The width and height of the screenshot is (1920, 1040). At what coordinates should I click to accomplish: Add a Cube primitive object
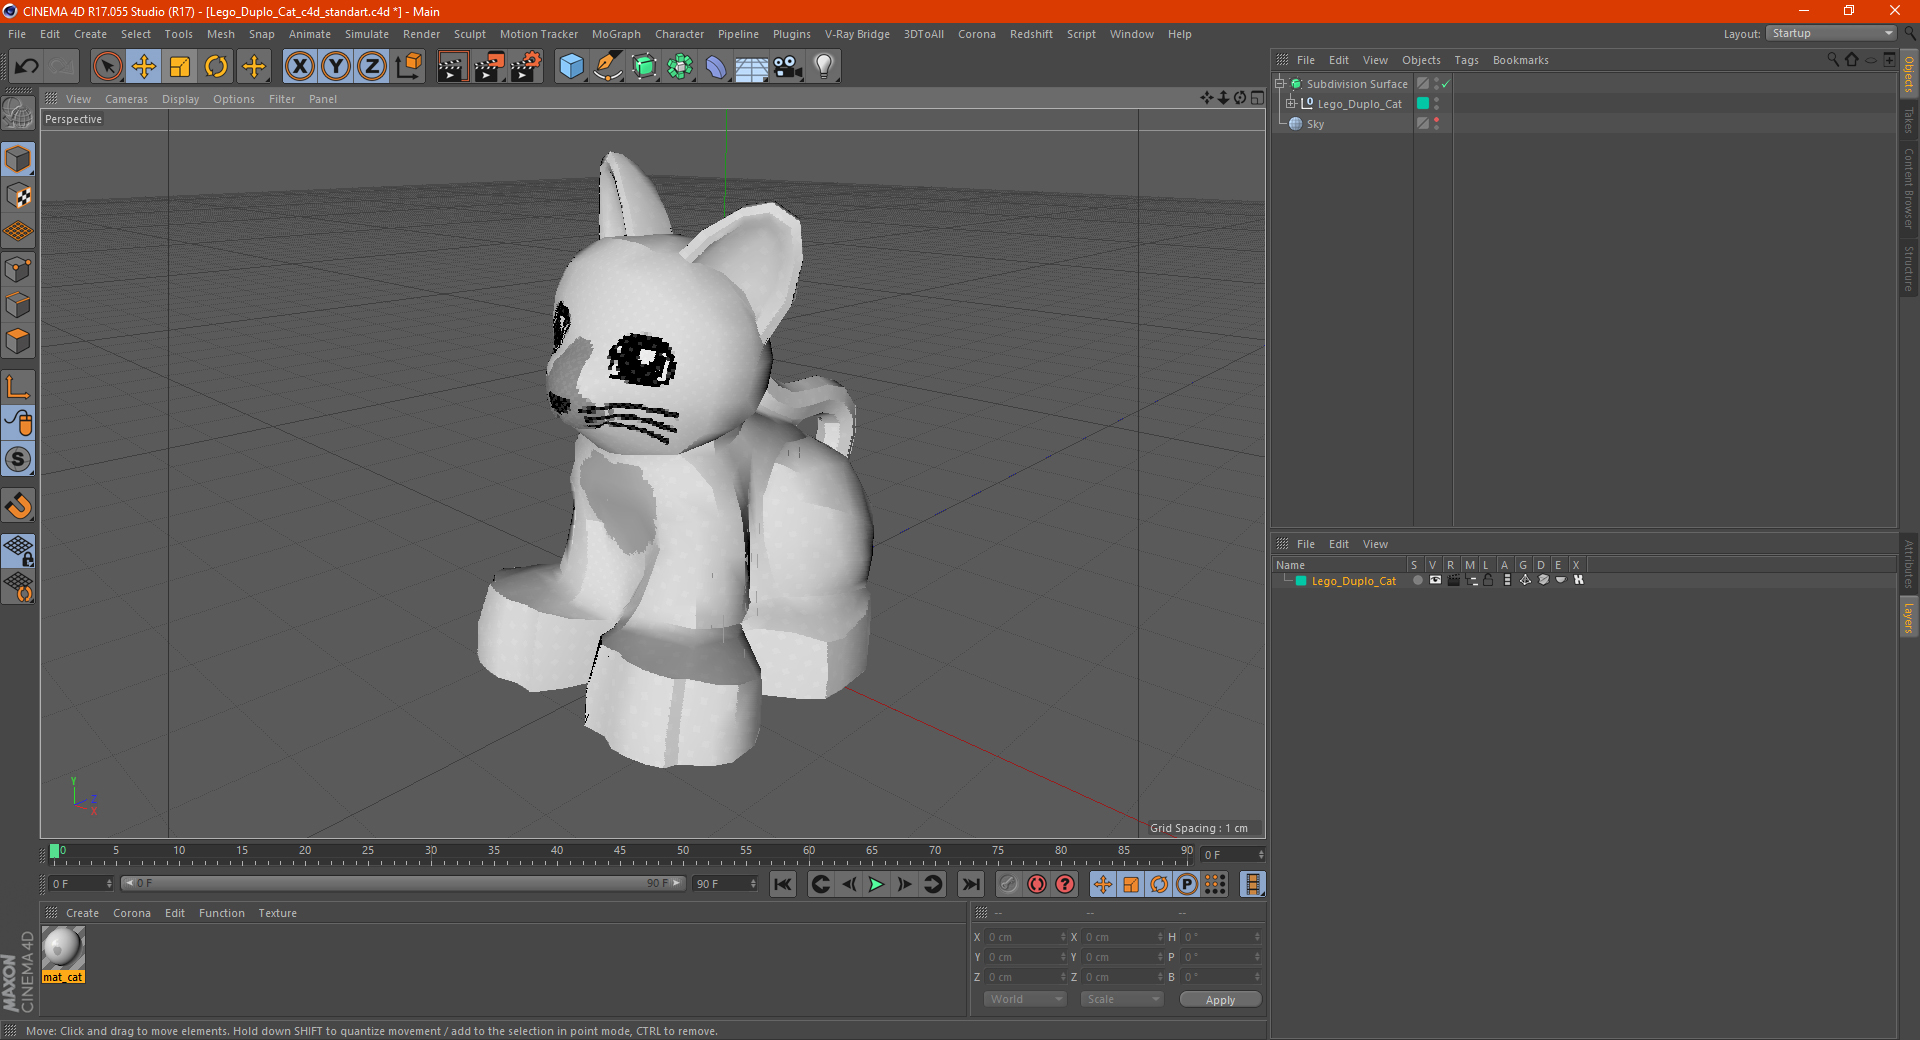pyautogui.click(x=571, y=67)
